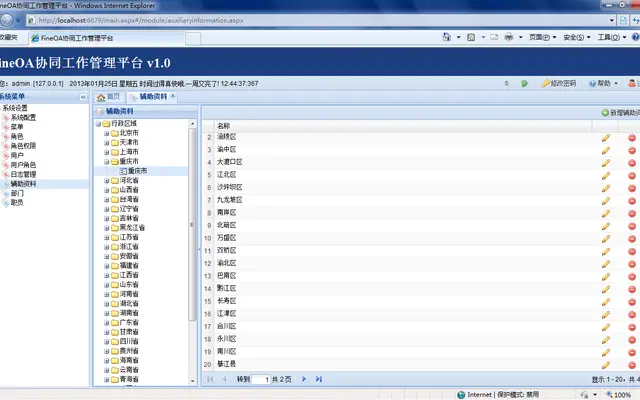The width and height of the screenshot is (640, 400).
Task: Click the 修改密码 button
Action: (x=559, y=83)
